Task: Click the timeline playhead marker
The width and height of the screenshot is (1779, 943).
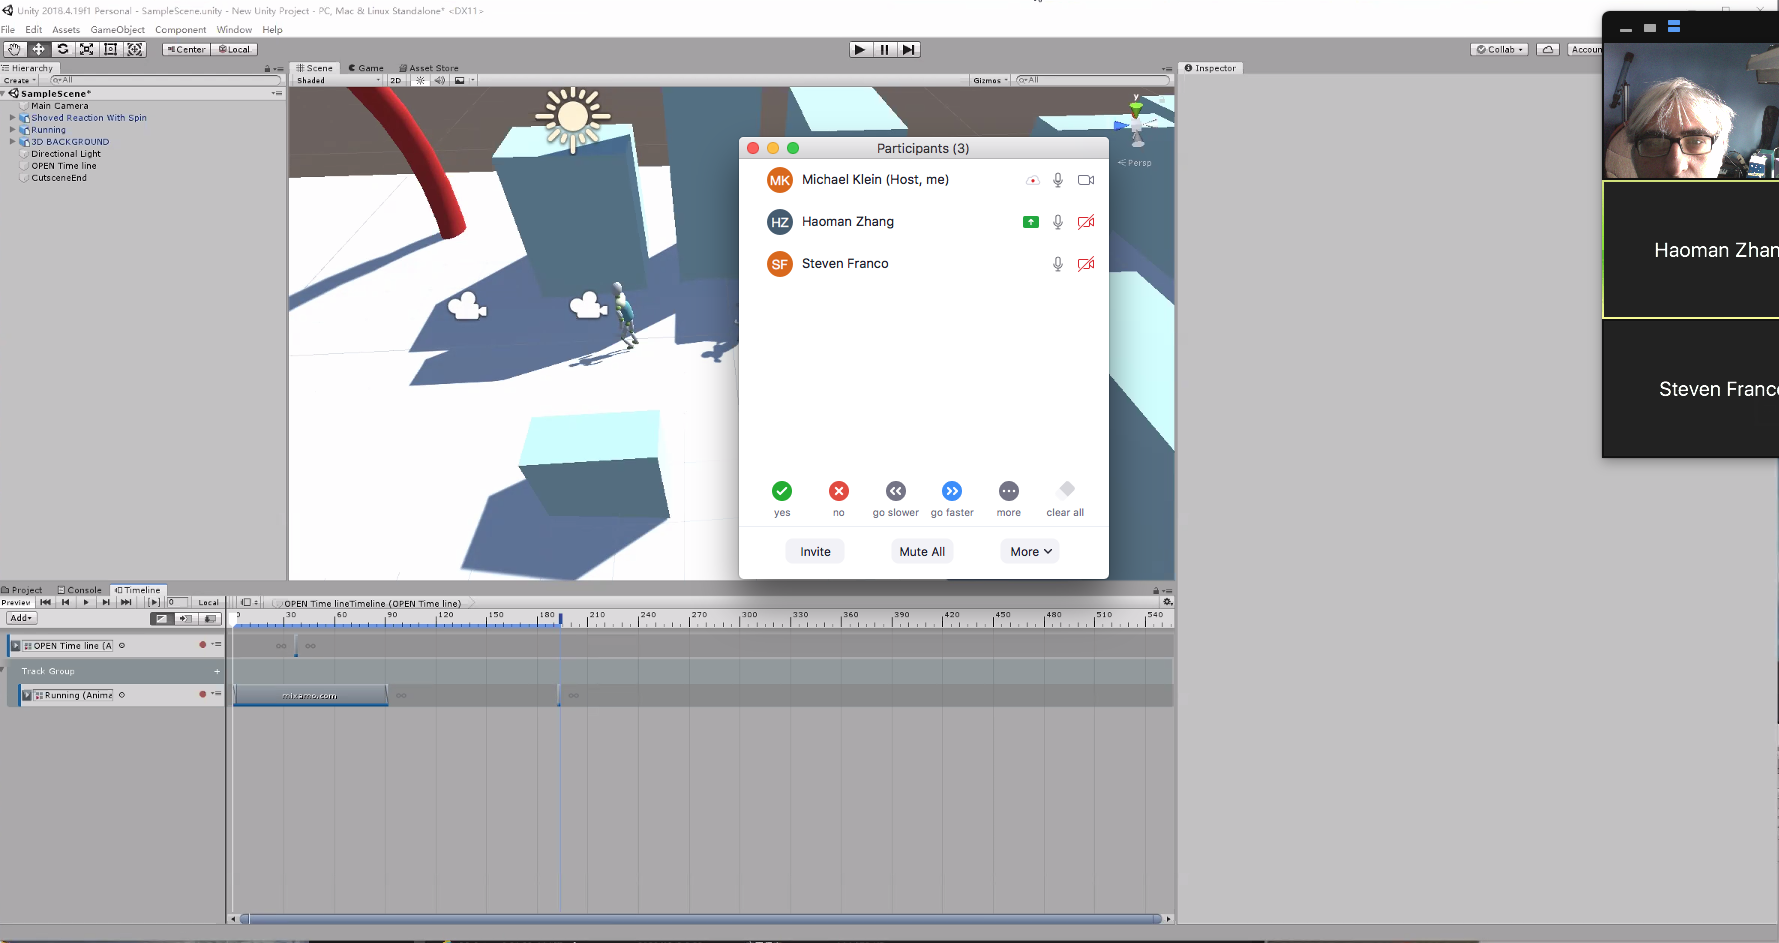Action: [560, 618]
